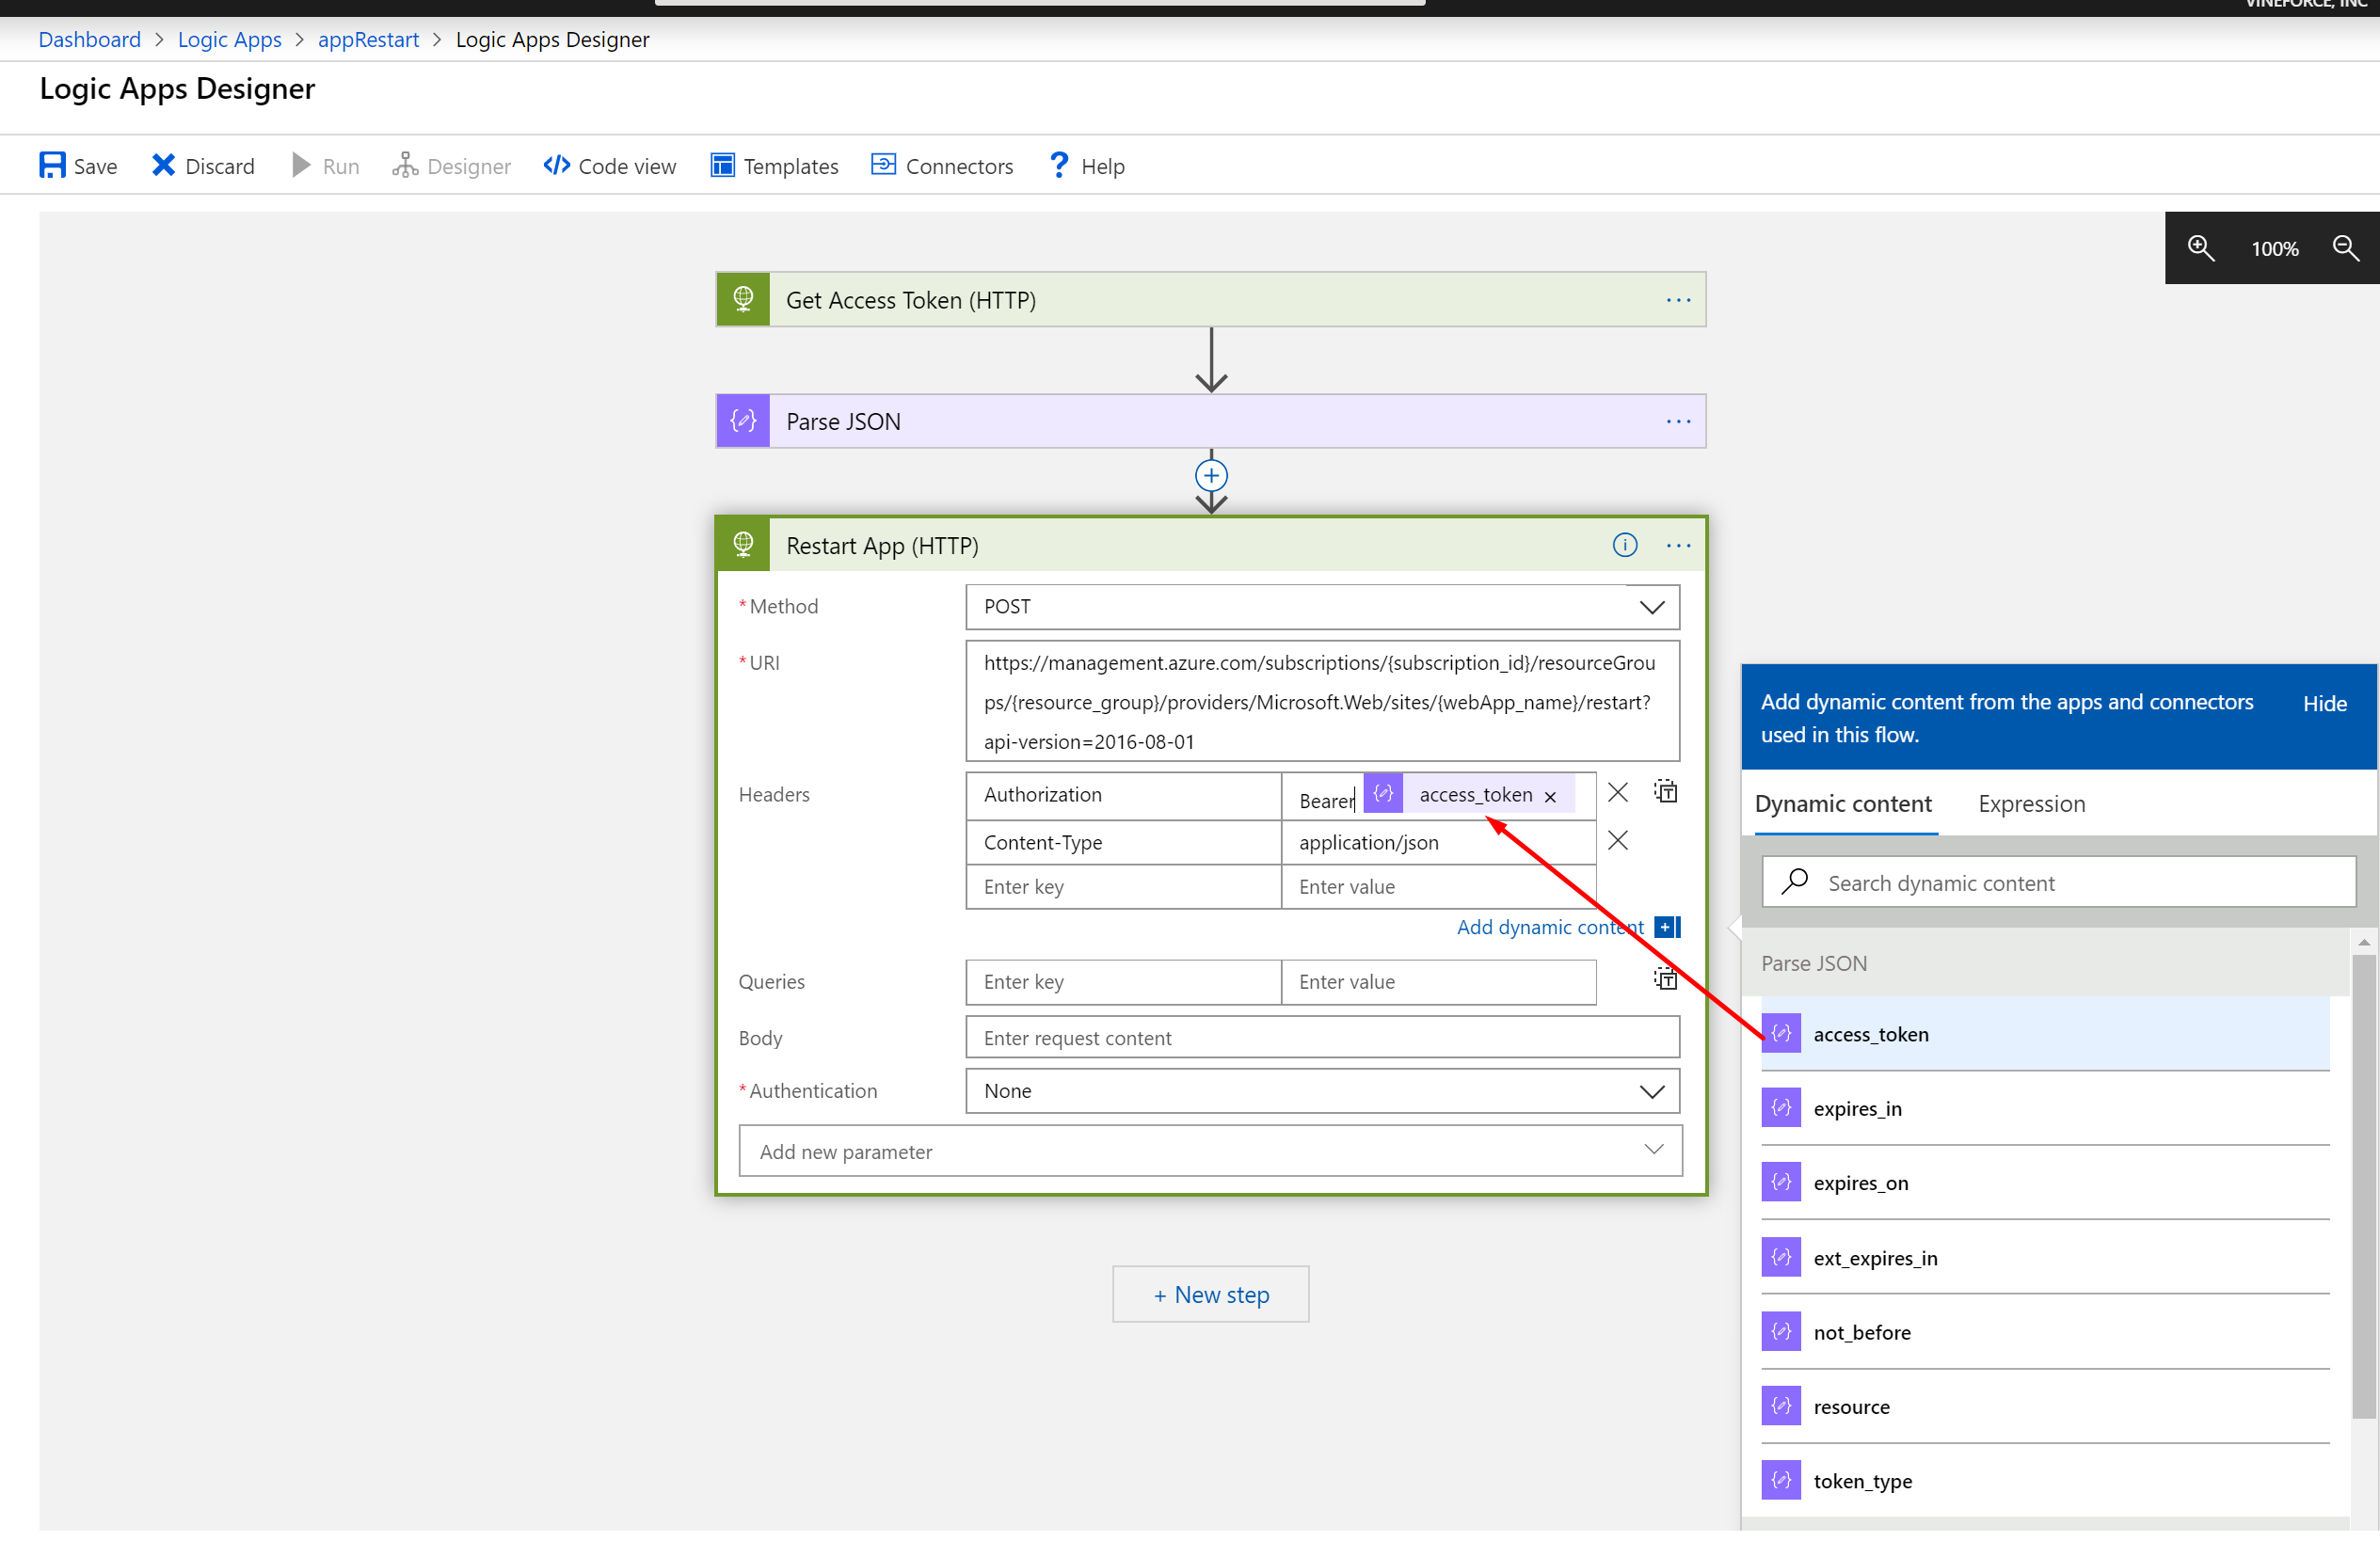Switch queries to text mode icon
Viewport: 2380px width, 1541px height.
click(1665, 978)
